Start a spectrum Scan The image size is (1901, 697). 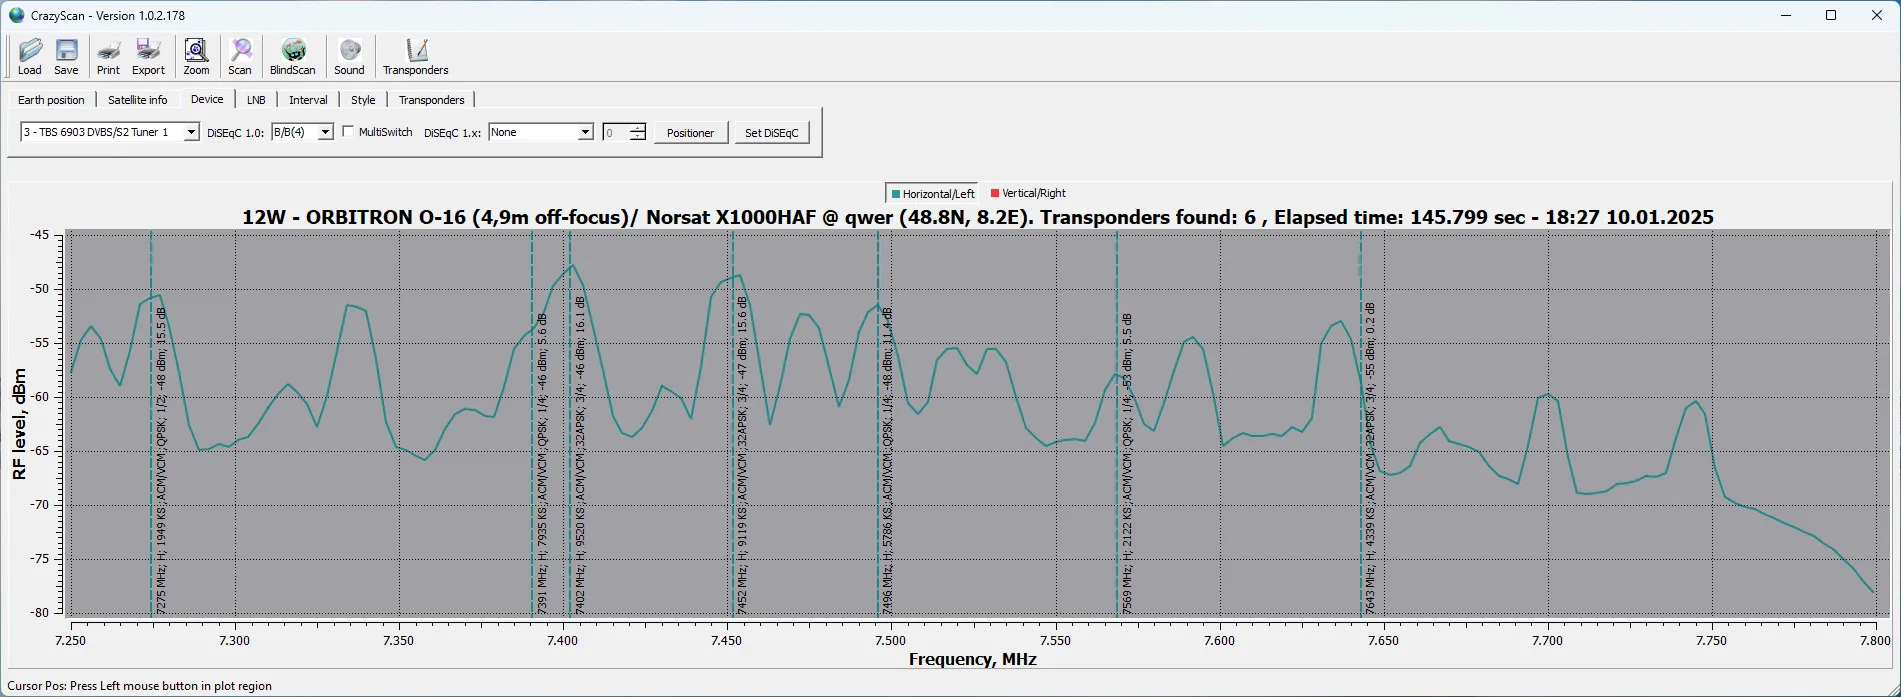pos(240,57)
